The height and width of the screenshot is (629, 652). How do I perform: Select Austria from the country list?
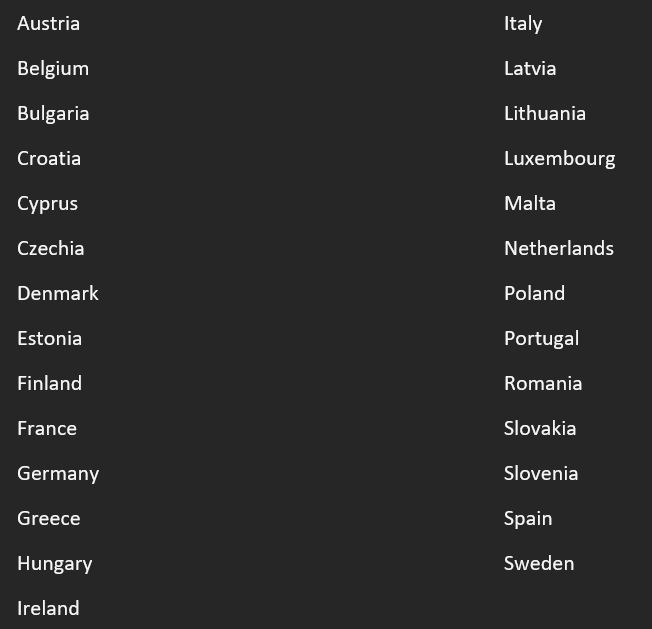(x=48, y=23)
